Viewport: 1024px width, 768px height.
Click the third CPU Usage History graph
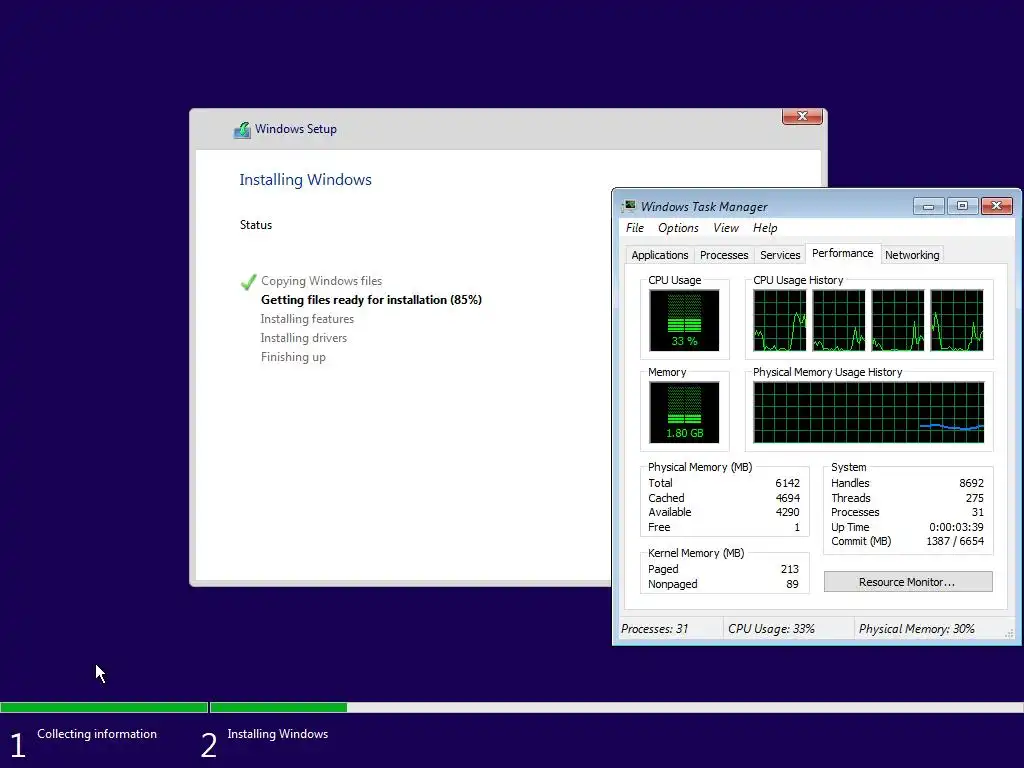(x=898, y=321)
